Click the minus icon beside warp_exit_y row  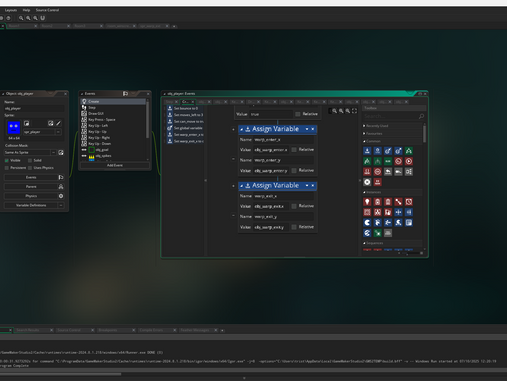[233, 216]
